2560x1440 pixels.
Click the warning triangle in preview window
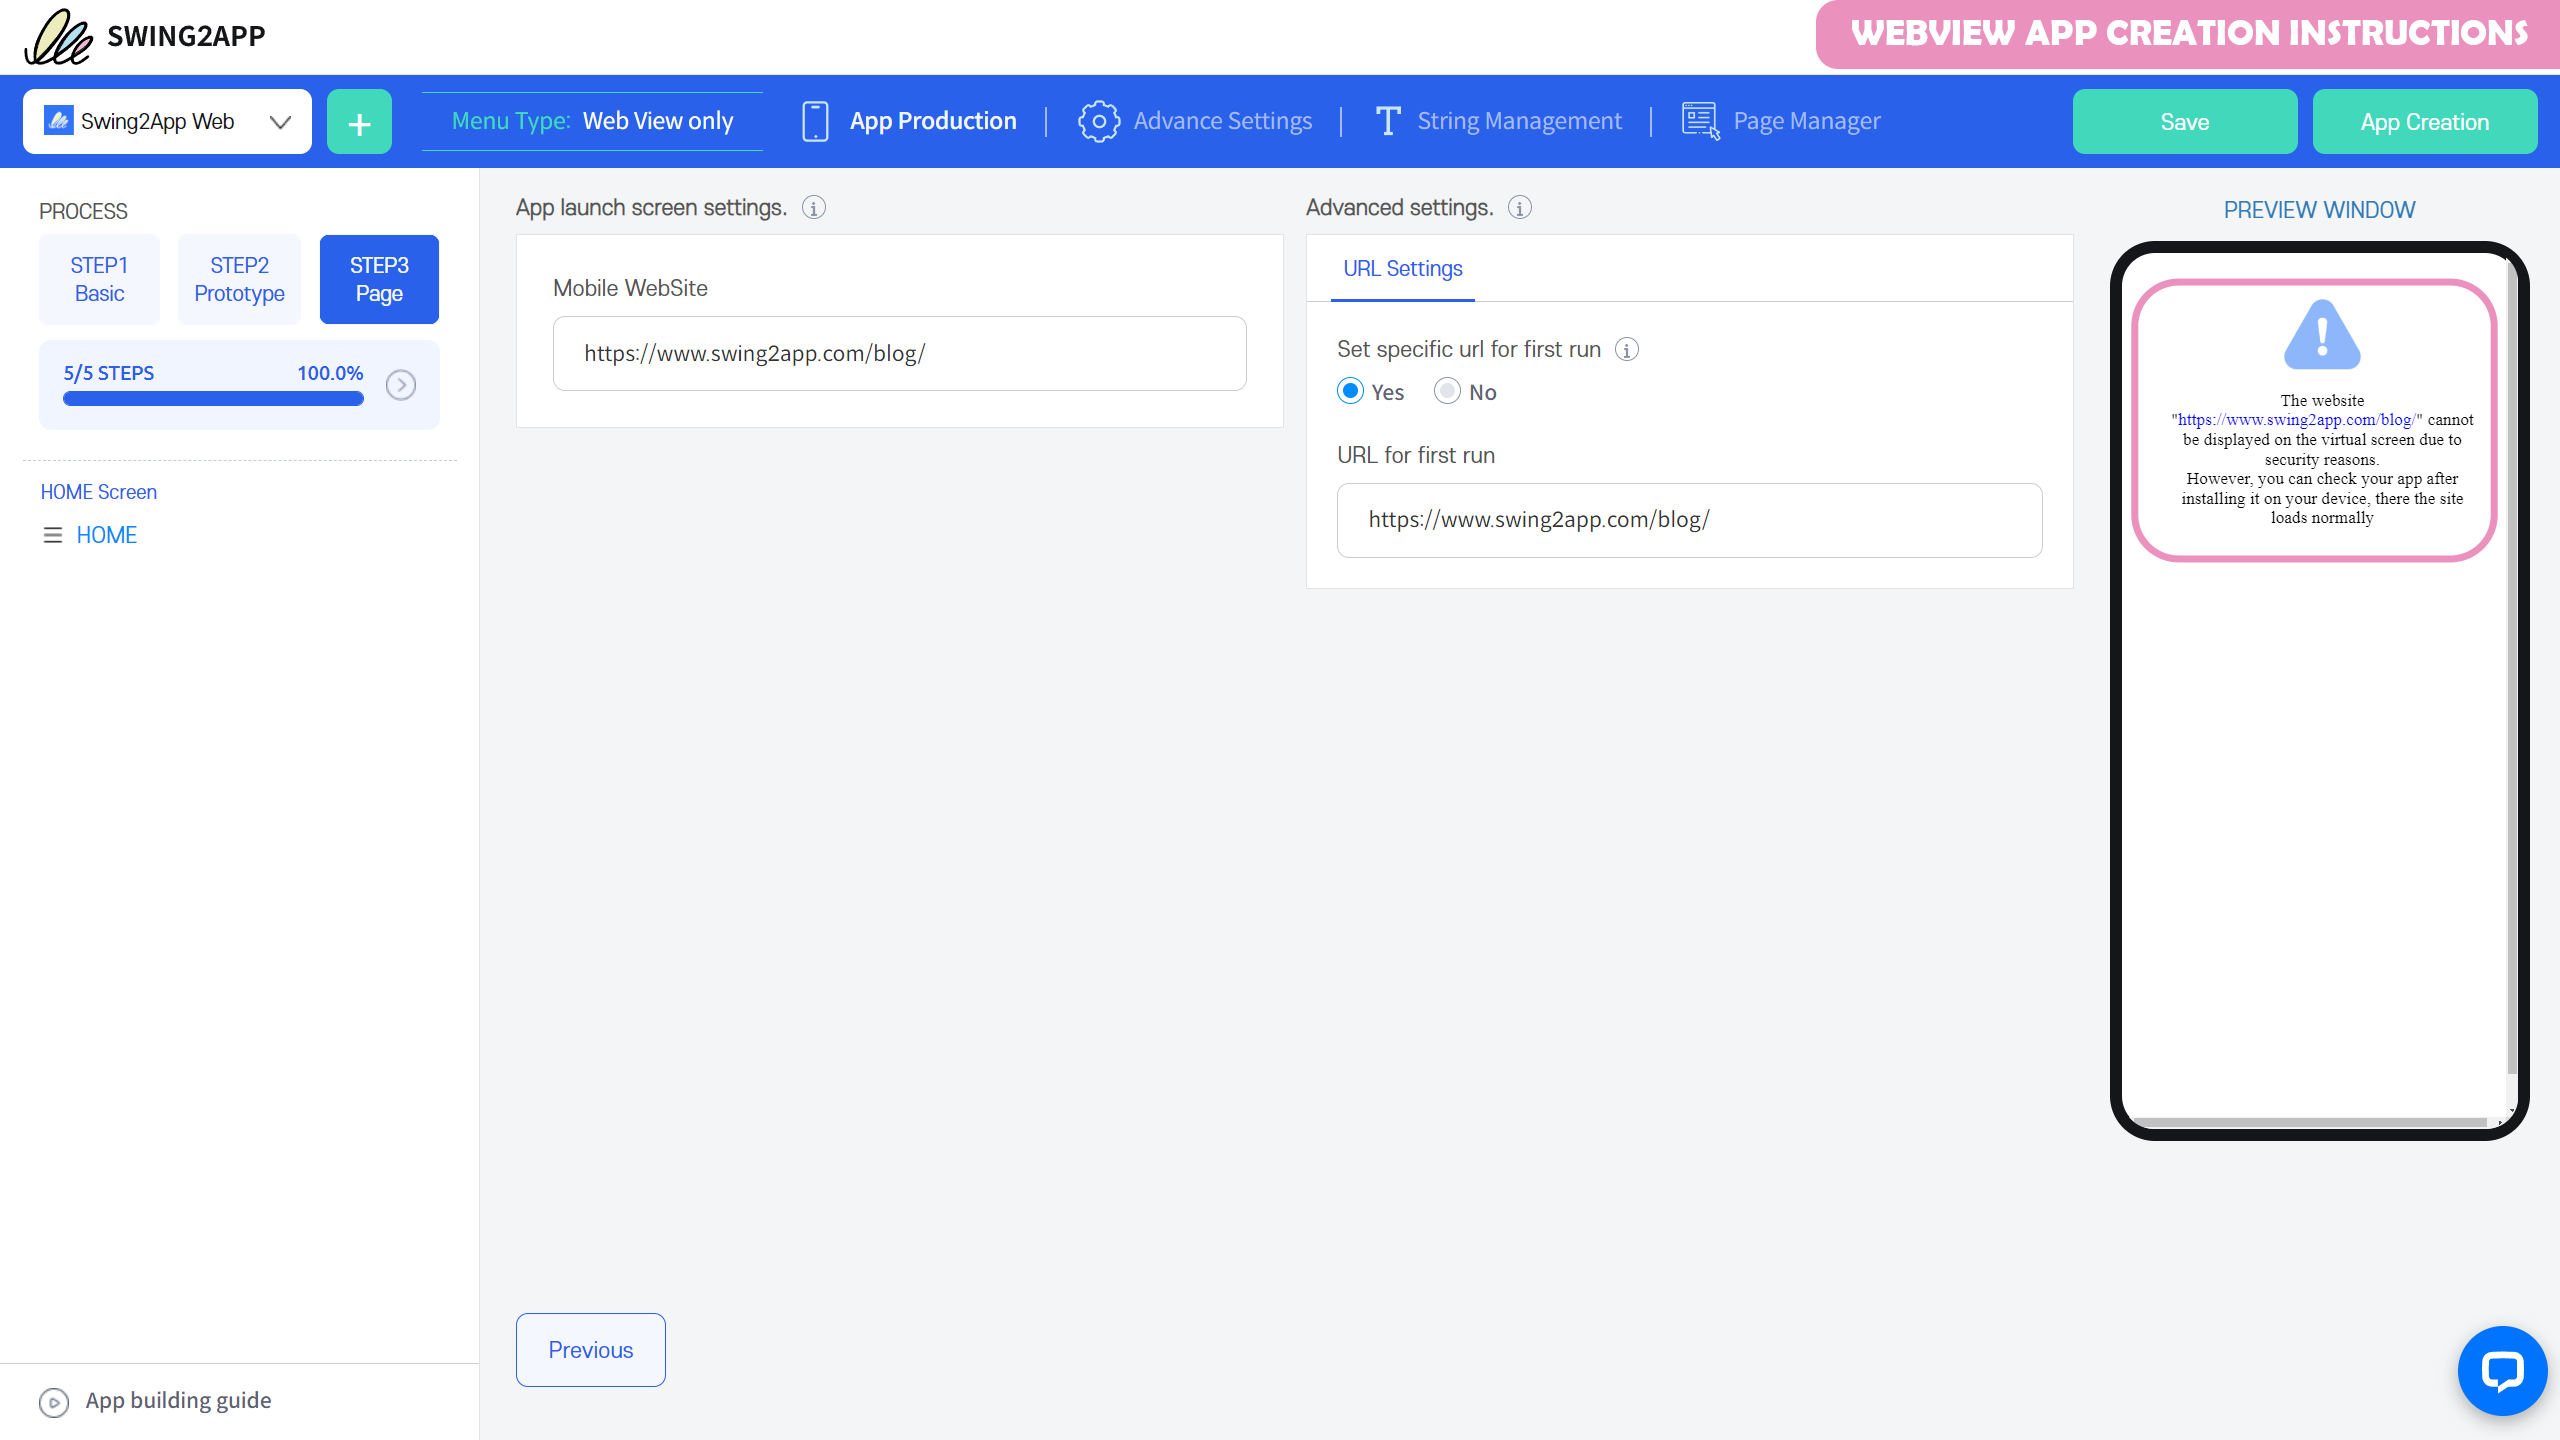click(2322, 334)
